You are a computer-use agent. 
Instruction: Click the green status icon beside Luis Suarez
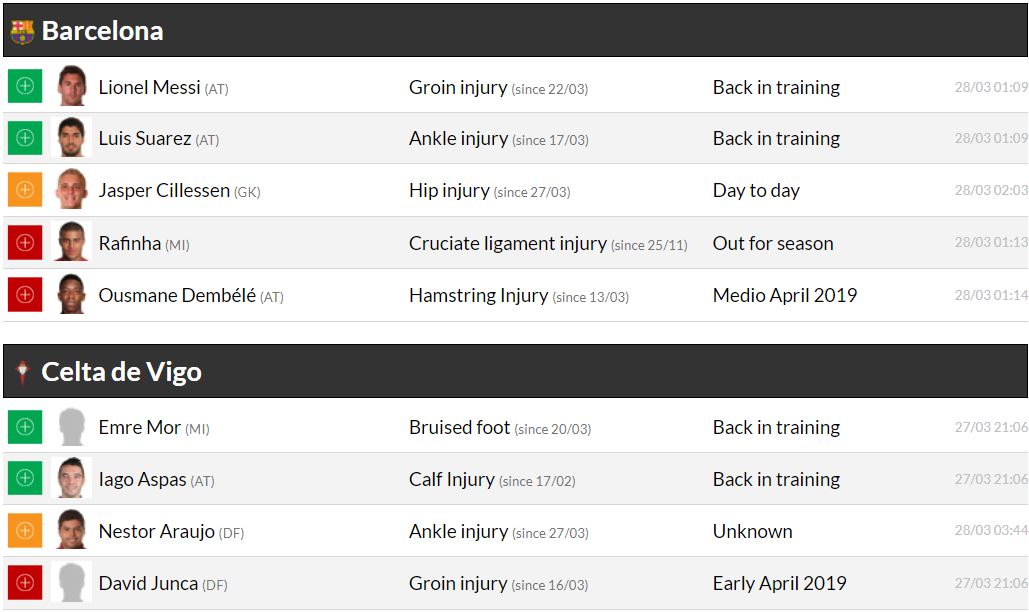(x=25, y=138)
